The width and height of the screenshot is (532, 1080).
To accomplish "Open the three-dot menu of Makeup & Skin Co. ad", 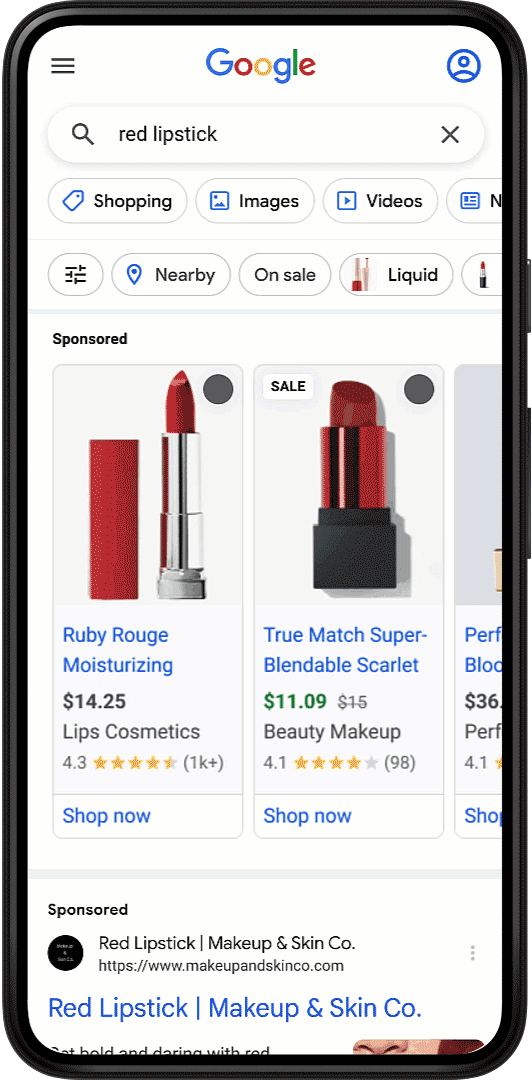I will coord(472,953).
